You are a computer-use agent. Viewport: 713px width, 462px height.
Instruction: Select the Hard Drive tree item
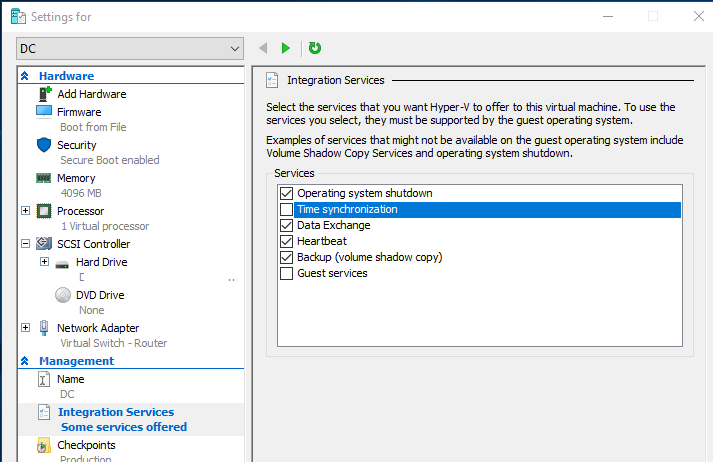pyautogui.click(x=101, y=262)
